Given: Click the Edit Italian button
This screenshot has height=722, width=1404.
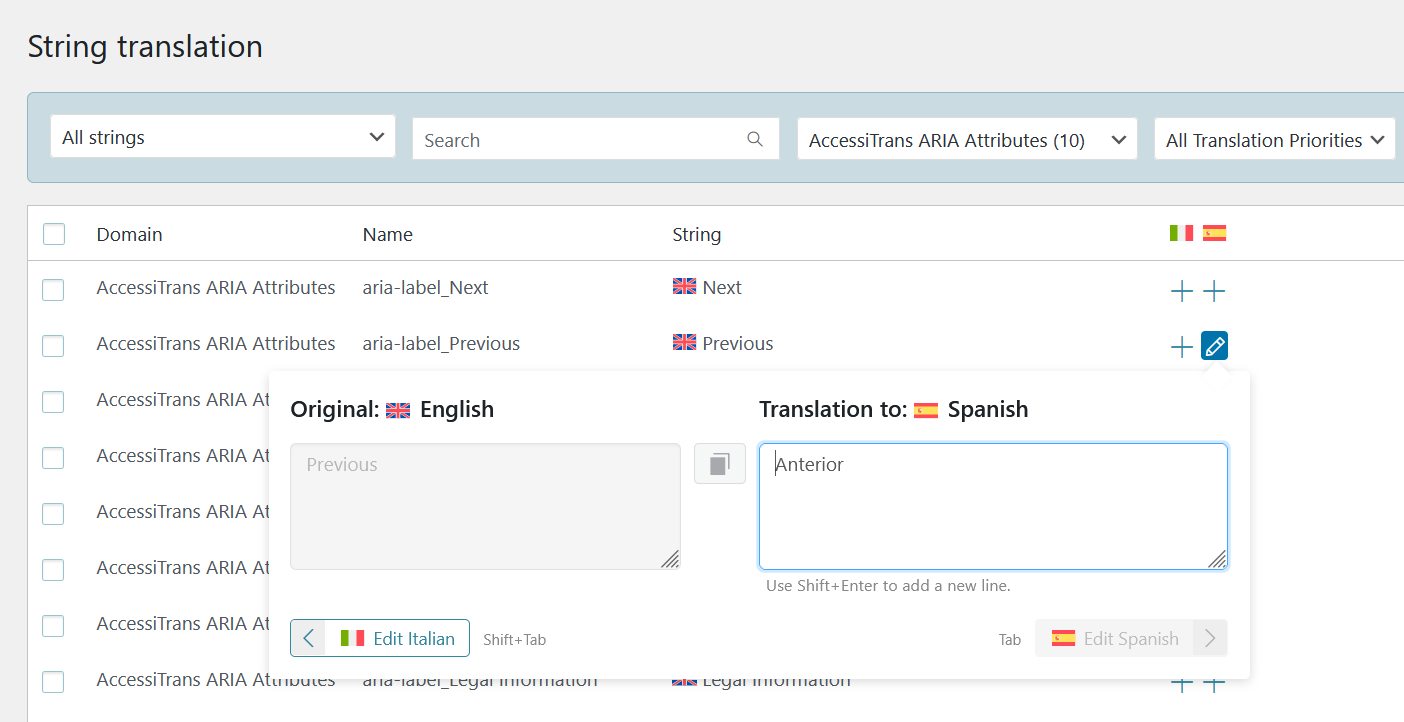Looking at the screenshot, I should [x=380, y=638].
